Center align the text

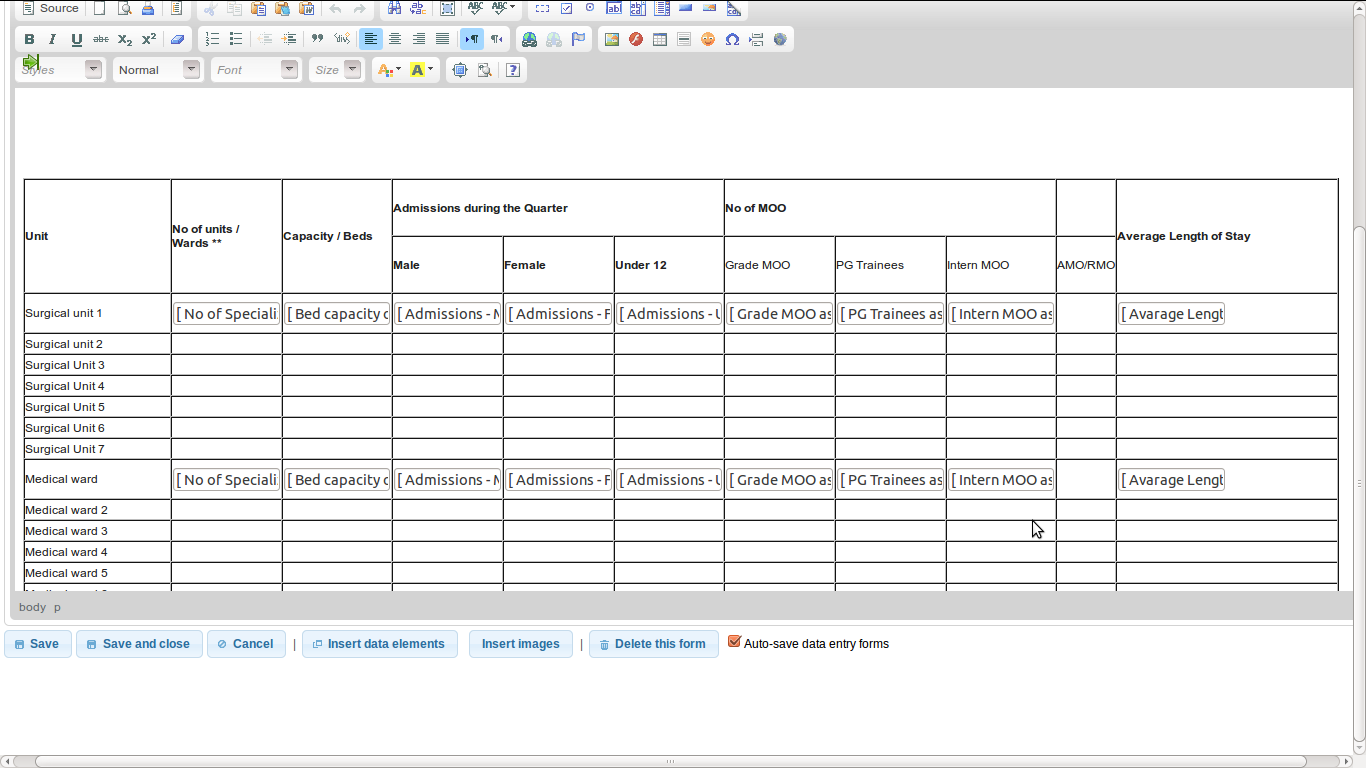(x=395, y=39)
